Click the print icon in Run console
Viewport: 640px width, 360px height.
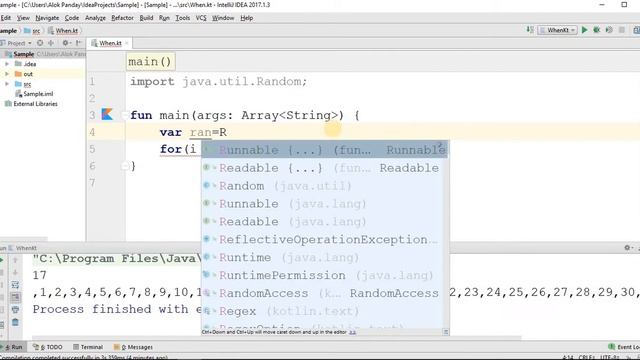pyautogui.click(x=15, y=310)
